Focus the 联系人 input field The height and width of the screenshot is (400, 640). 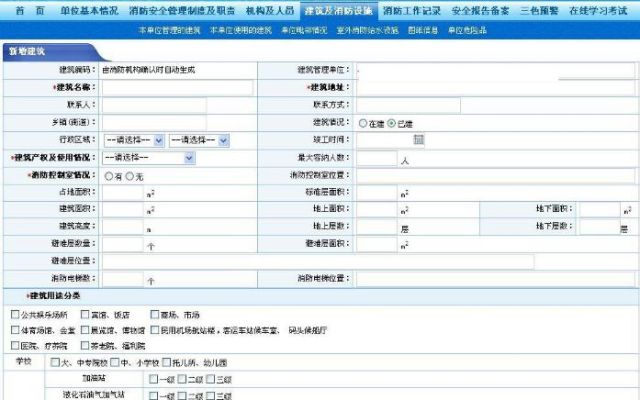coord(154,105)
